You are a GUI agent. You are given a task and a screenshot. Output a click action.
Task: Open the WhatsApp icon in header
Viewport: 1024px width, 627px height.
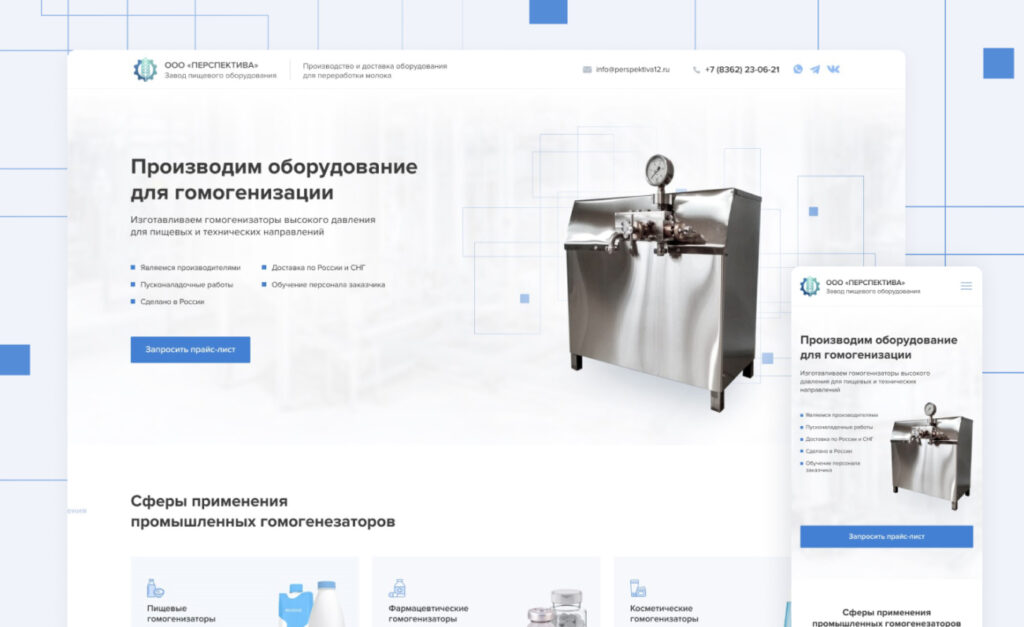[797, 69]
